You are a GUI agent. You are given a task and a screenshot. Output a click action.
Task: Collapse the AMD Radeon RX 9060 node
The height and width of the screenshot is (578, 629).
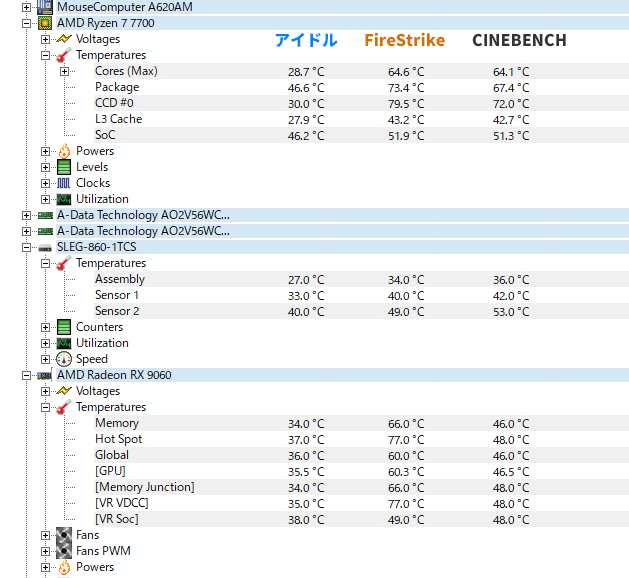(x=26, y=375)
